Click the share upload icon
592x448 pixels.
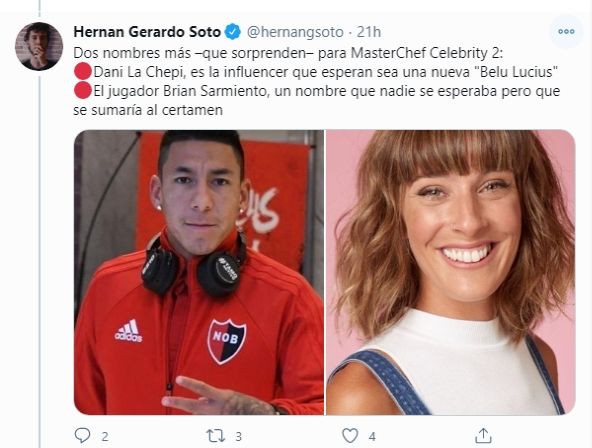pyautogui.click(x=483, y=436)
